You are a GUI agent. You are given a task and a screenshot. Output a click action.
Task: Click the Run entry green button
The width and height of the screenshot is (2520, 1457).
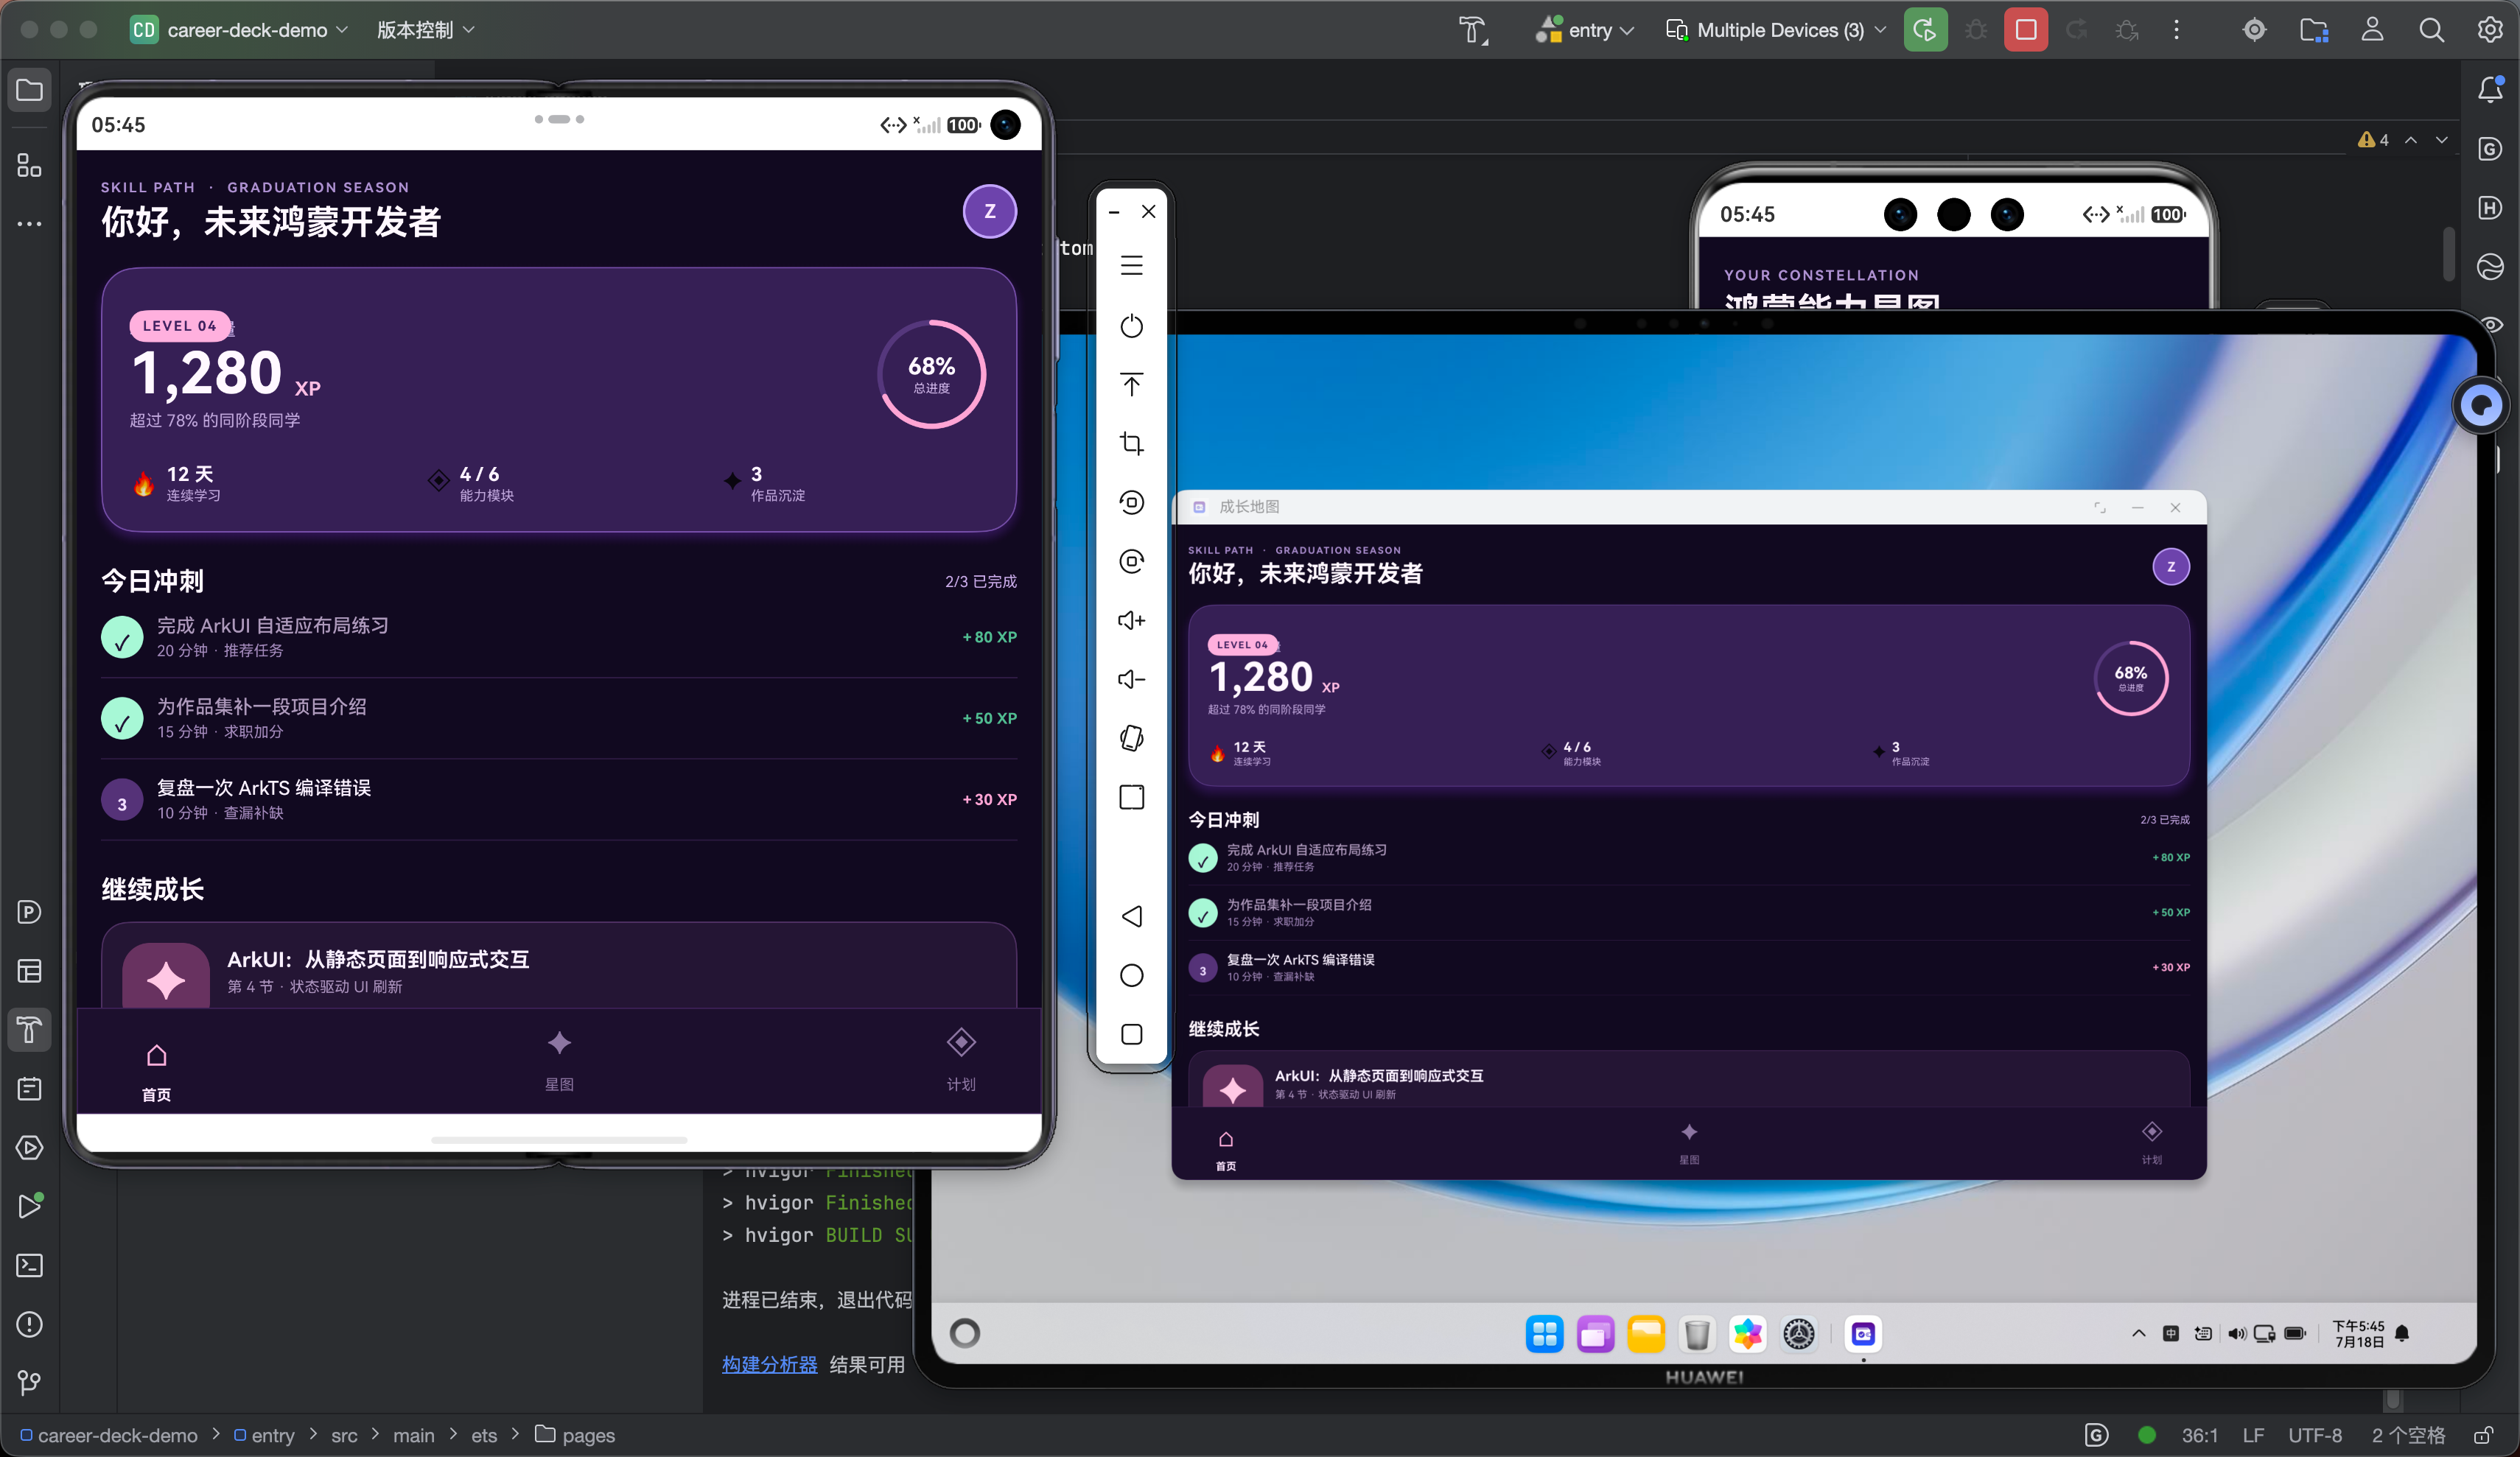(1925, 30)
